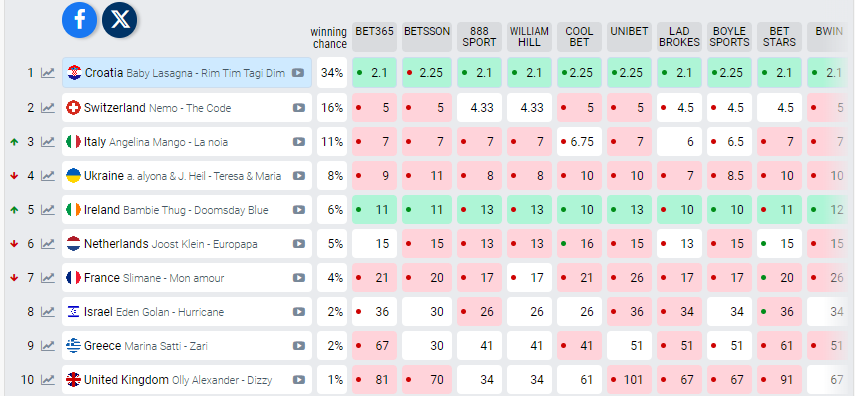Click Switzerland's 4.33 odds under 888 Sport
This screenshot has width=855, height=396.
pyautogui.click(x=479, y=107)
